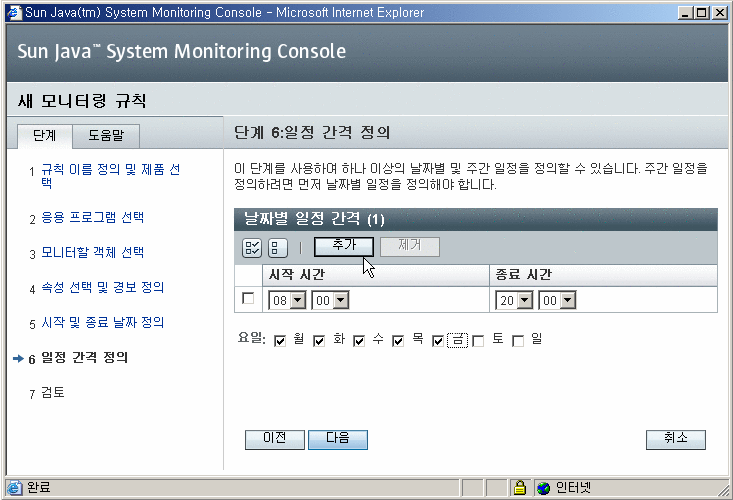Open step 2 응용 프로그램 선택

coord(93,218)
